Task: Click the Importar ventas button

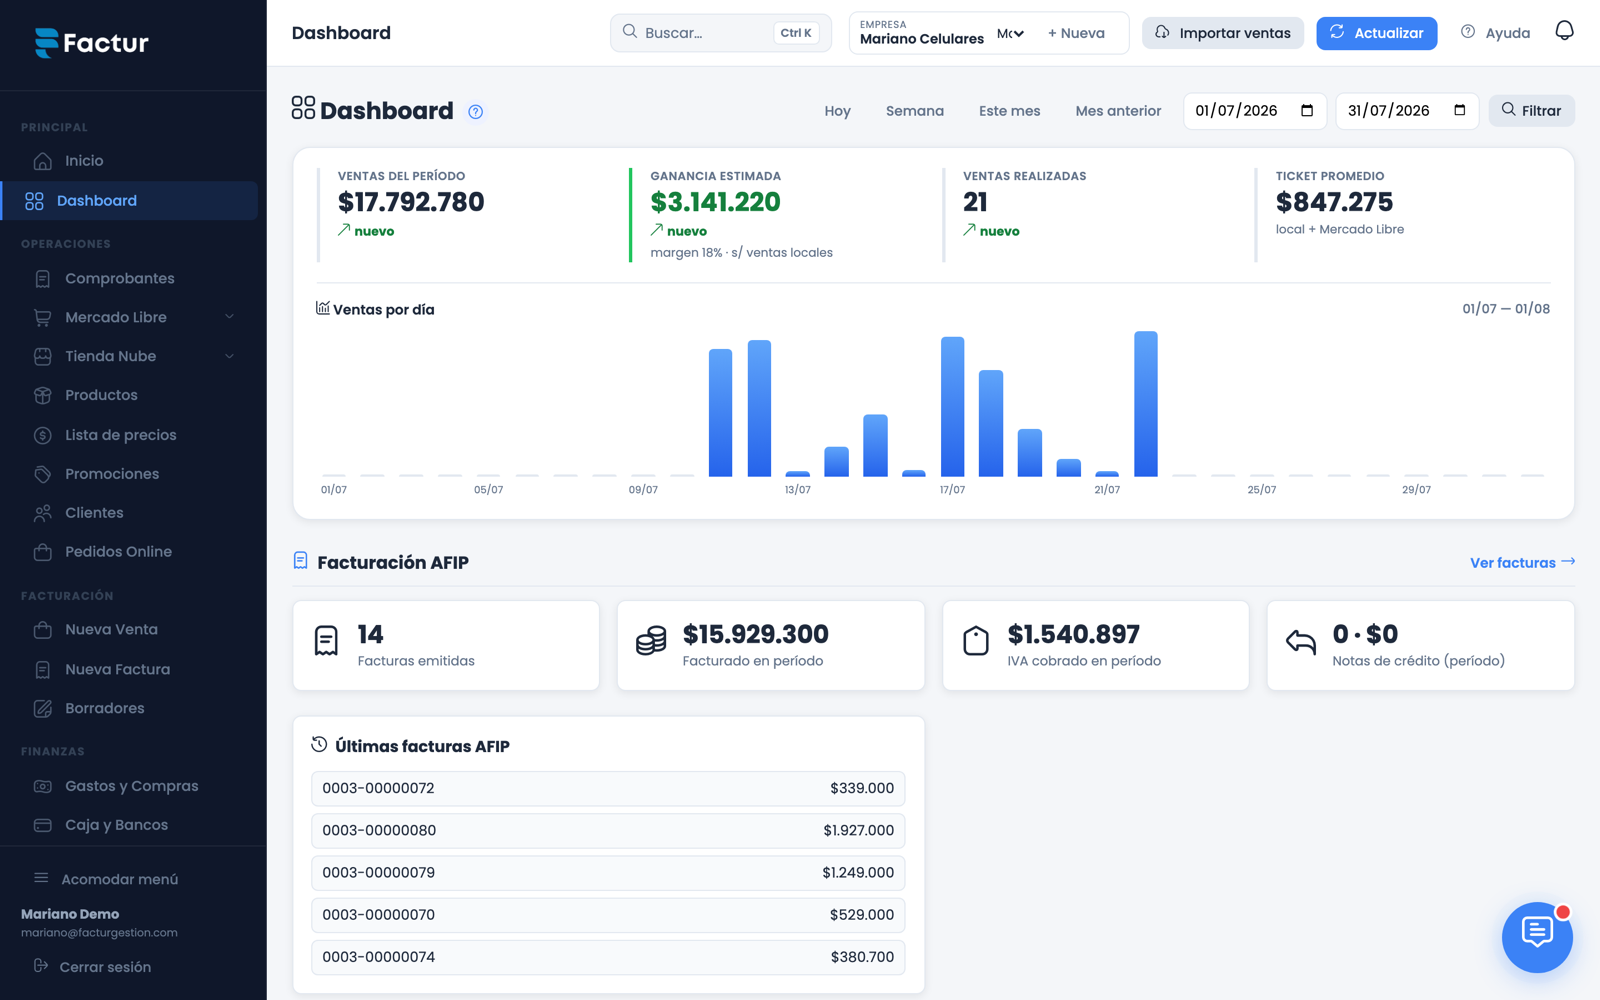Action: [x=1223, y=33]
